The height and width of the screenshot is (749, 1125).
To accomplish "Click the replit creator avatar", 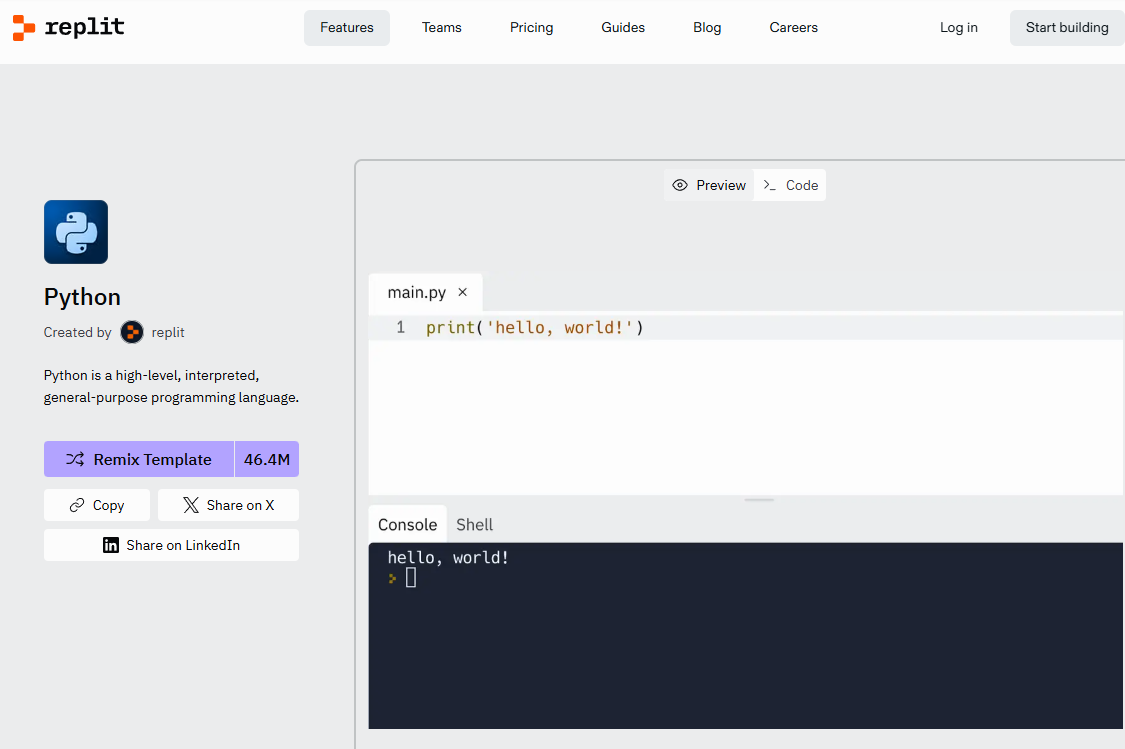I will 132,332.
